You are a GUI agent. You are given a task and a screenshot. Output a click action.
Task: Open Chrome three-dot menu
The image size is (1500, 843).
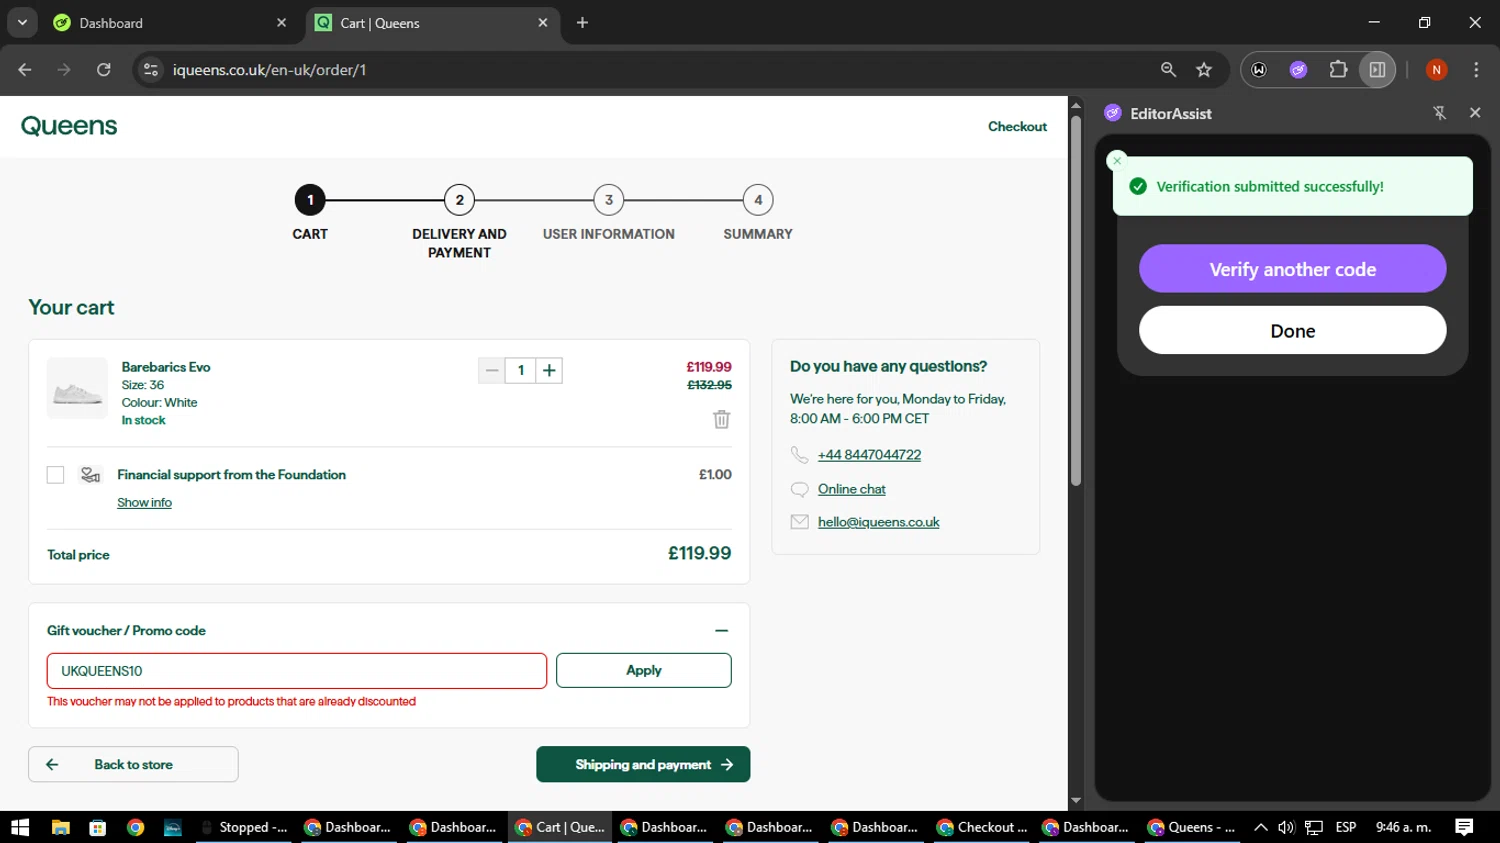(x=1476, y=70)
